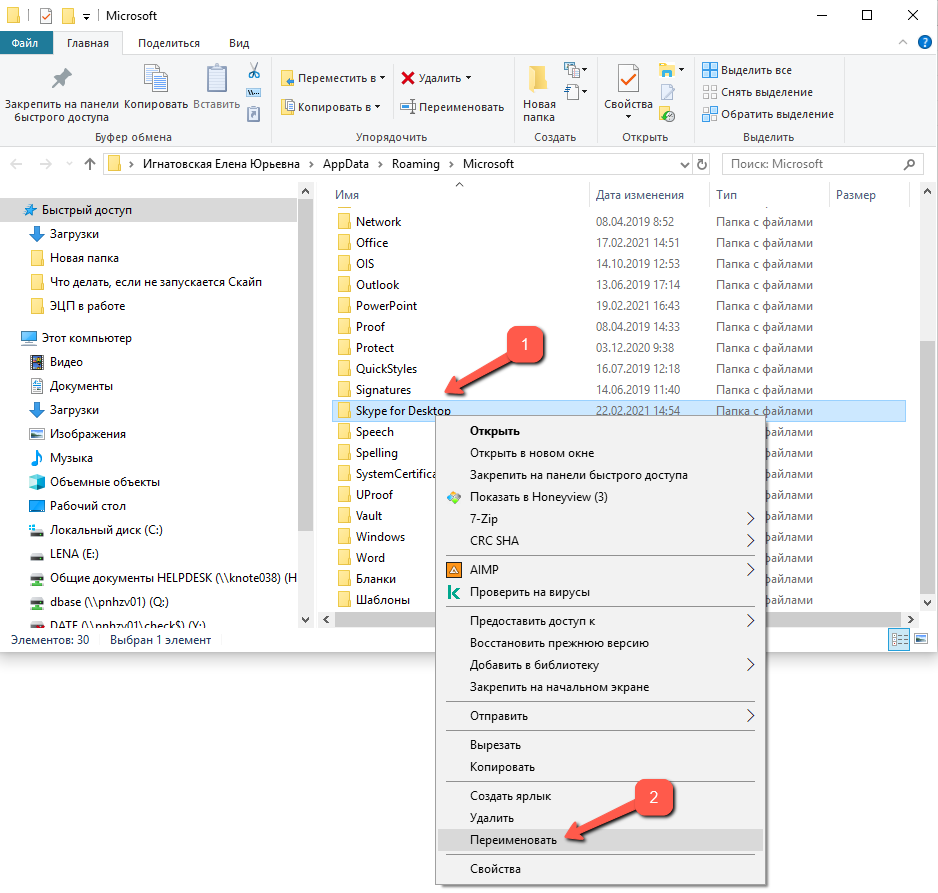
Task: Click the scissors Cut icon
Action: tap(254, 71)
